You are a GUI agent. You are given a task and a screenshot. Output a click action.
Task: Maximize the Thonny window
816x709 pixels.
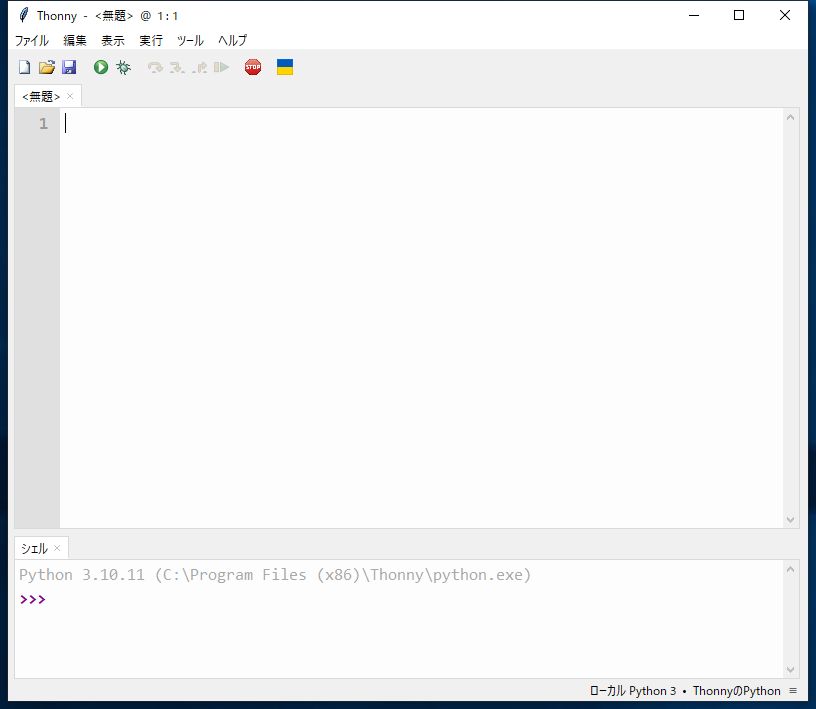(x=739, y=15)
